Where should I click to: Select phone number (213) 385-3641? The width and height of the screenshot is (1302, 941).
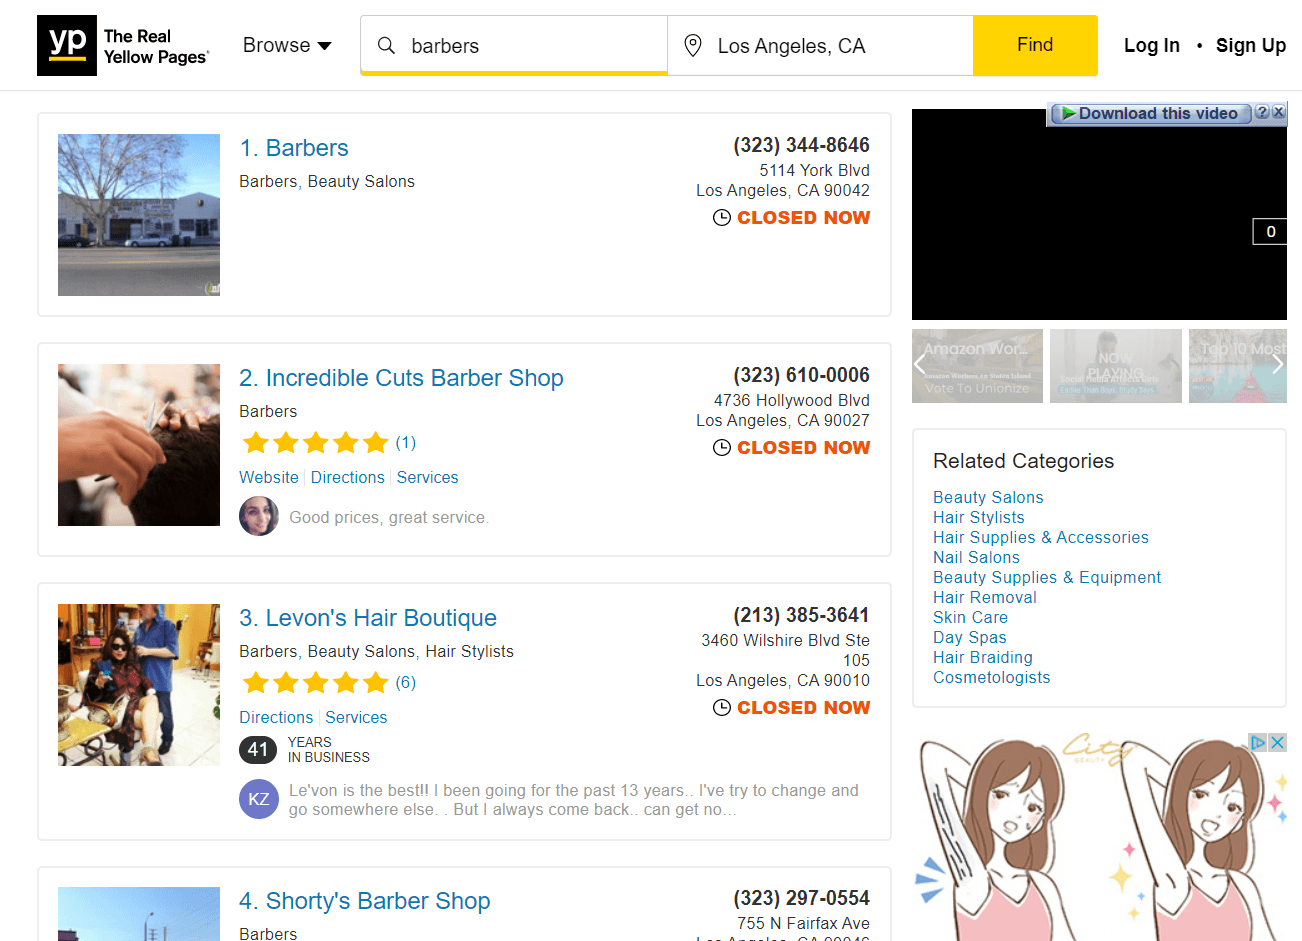pos(801,615)
